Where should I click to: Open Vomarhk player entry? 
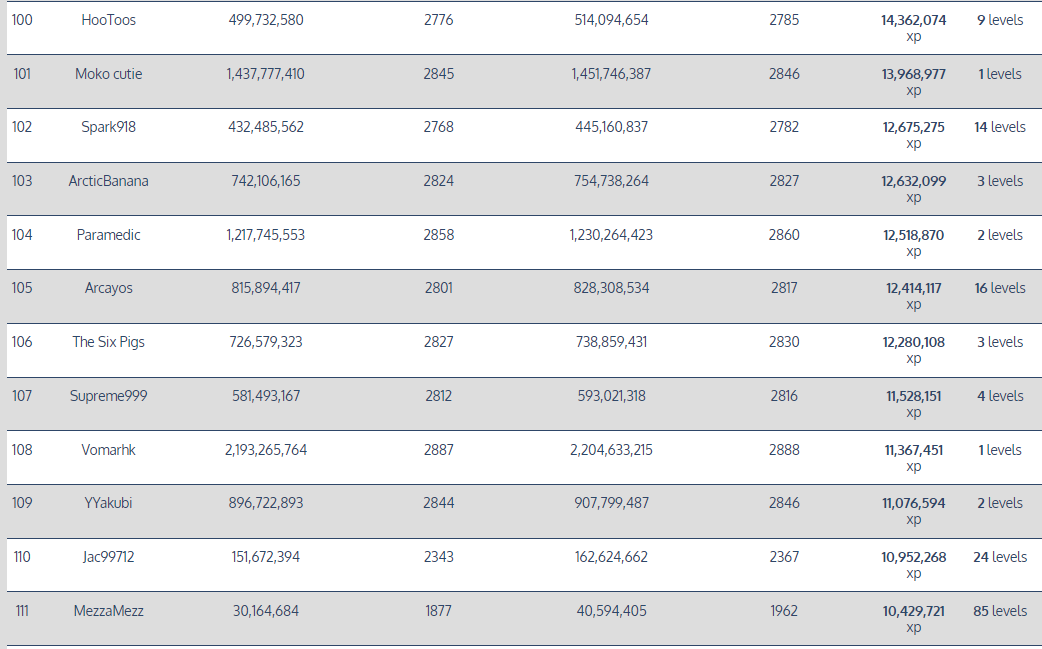[x=108, y=450]
